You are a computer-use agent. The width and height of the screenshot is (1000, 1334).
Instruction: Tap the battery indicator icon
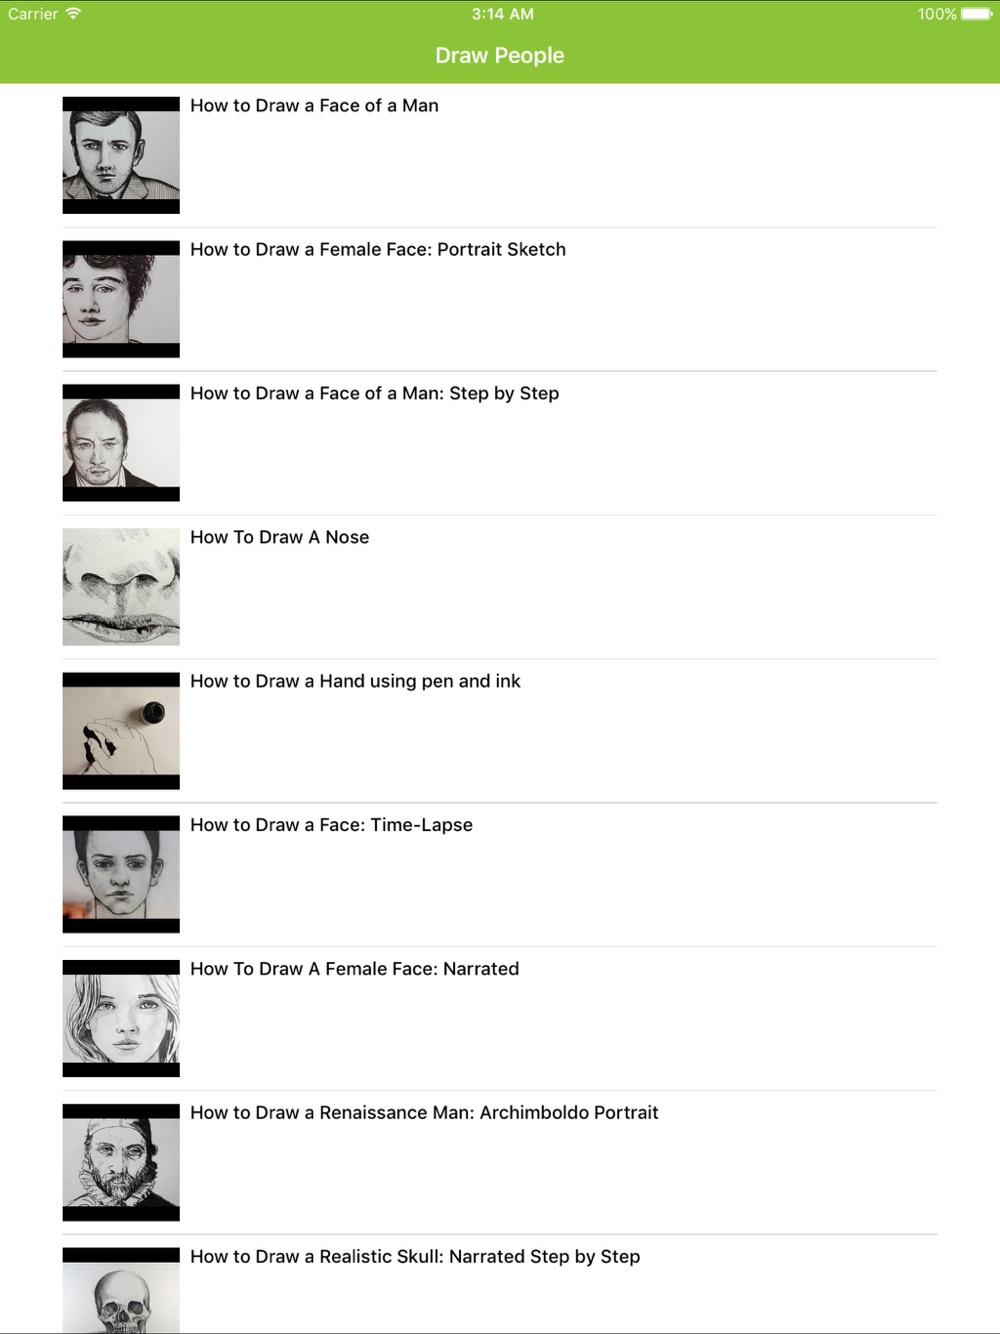[x=977, y=14]
